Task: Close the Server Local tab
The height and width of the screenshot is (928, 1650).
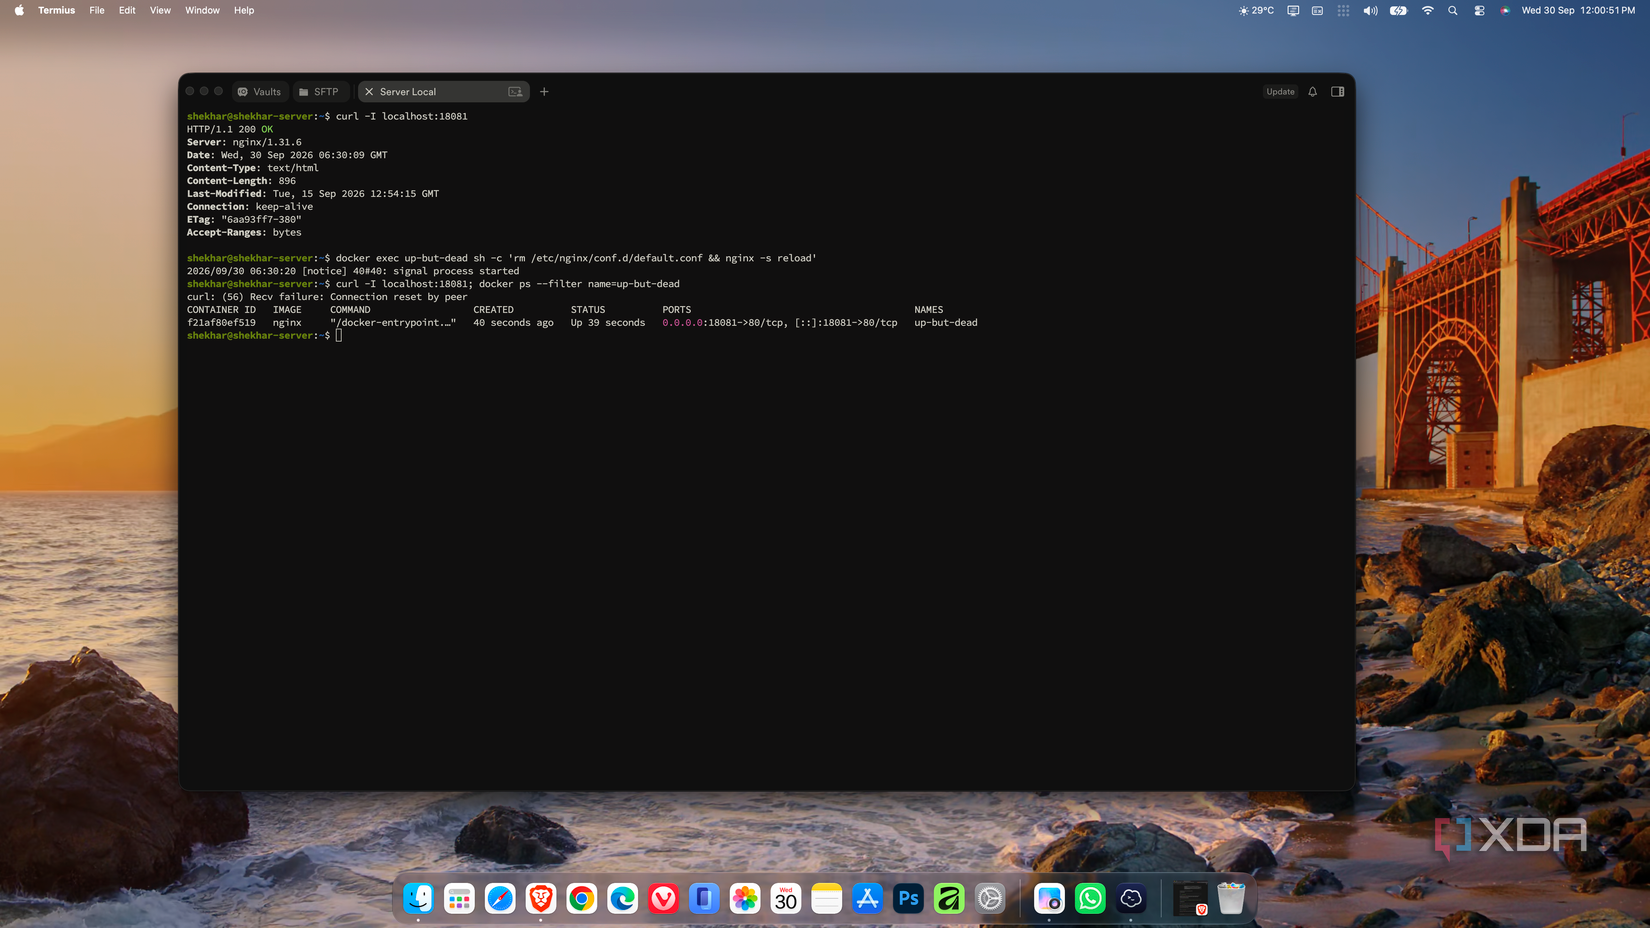Action: (x=369, y=92)
